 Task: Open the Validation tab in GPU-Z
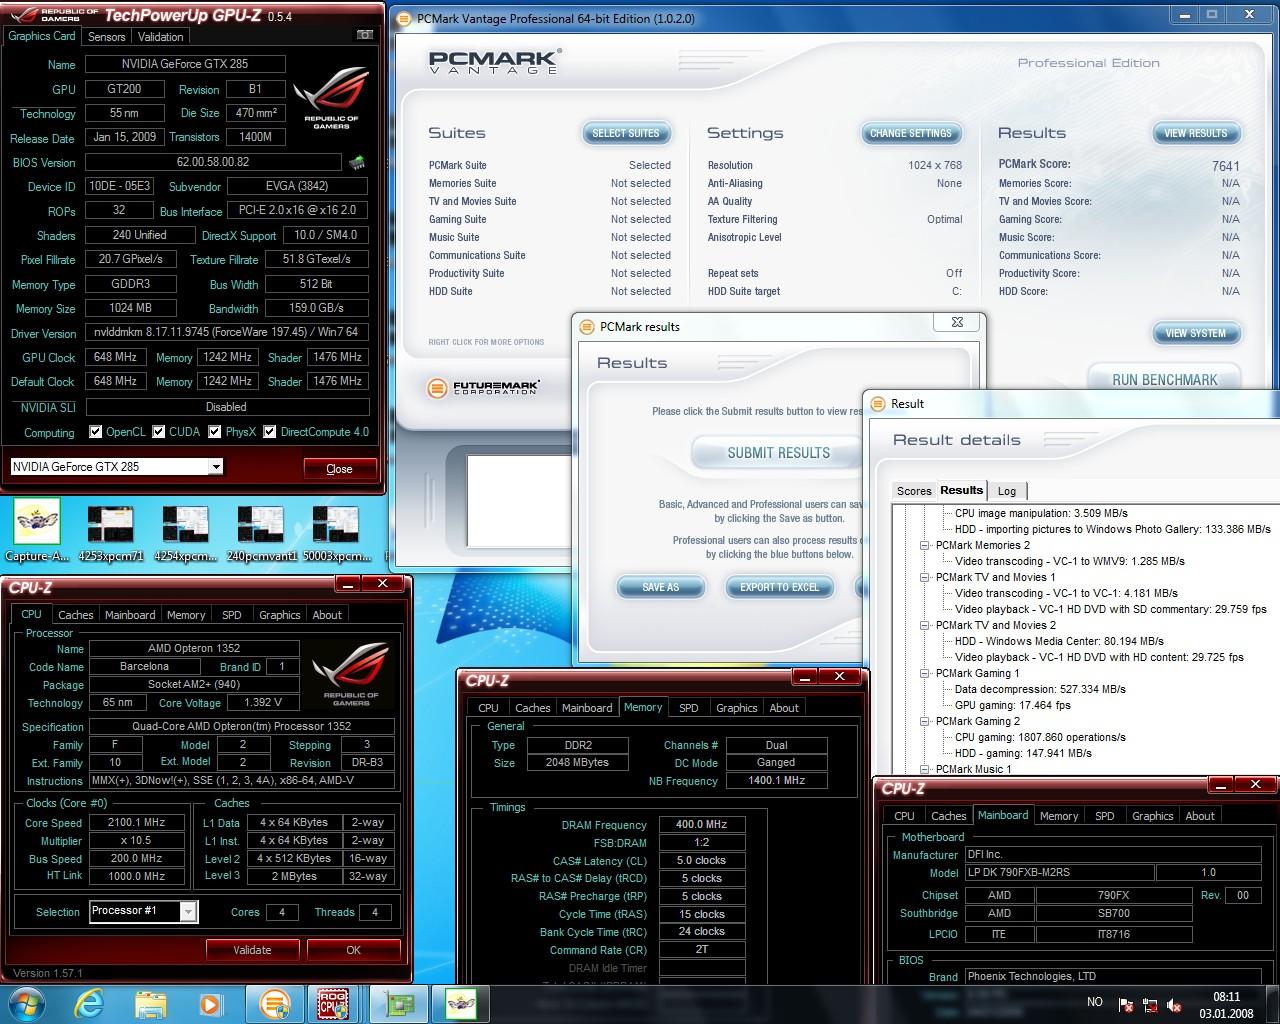click(160, 36)
